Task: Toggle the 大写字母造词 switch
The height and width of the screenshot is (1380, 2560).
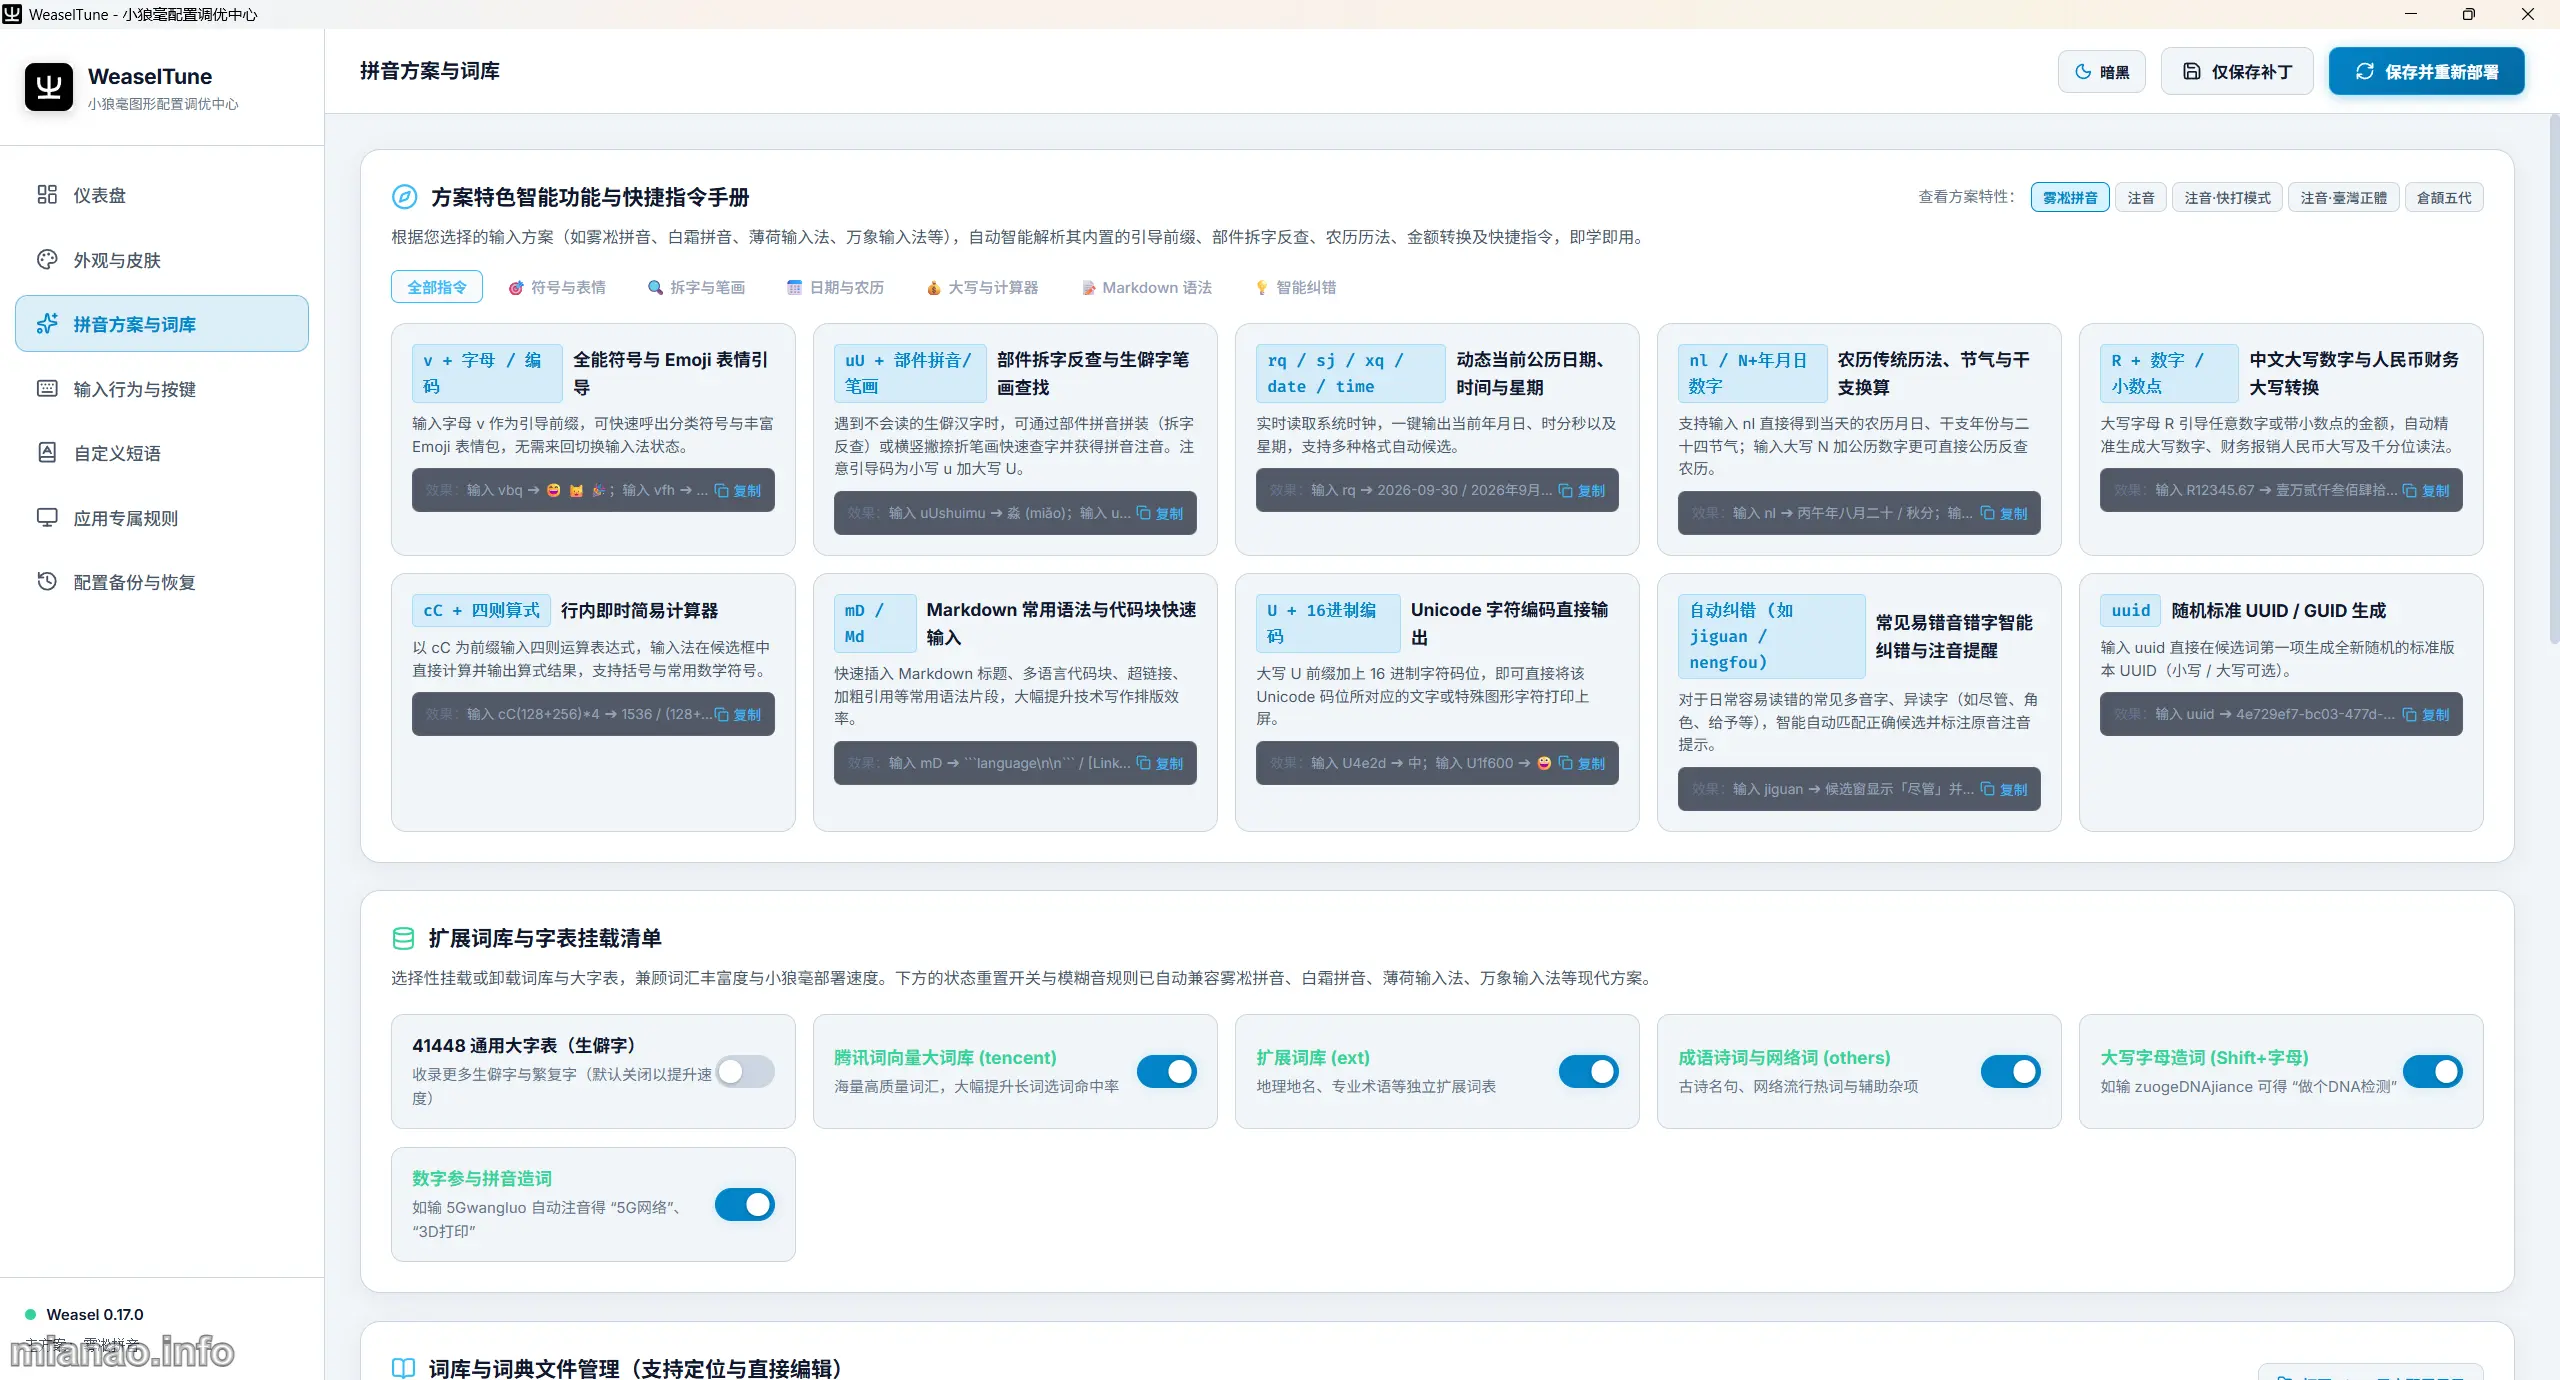Action: point(2433,1072)
